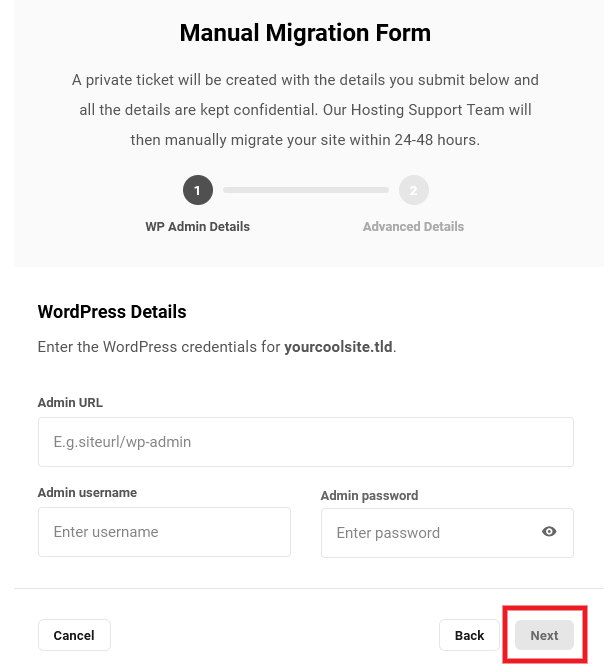Click the progress bar between steps
Screen dimensions: 610x670
coord(305,190)
